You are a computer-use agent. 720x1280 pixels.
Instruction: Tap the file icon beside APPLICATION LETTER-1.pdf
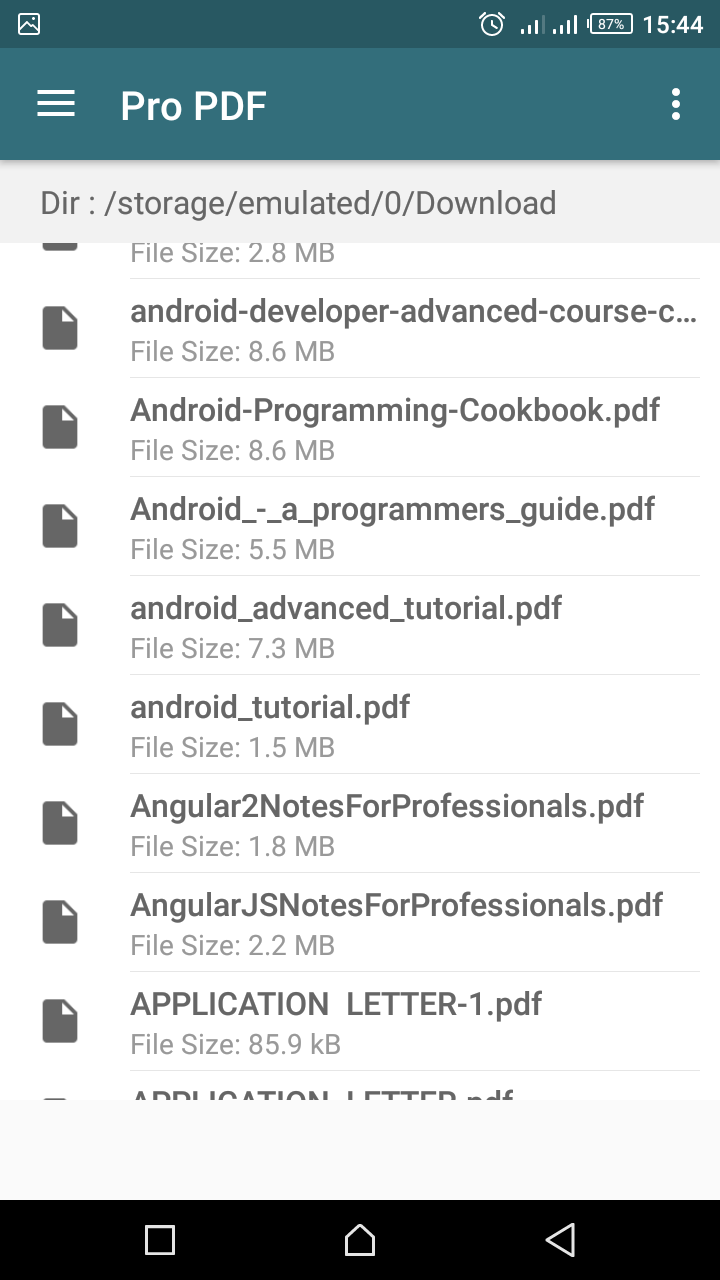(x=60, y=1021)
